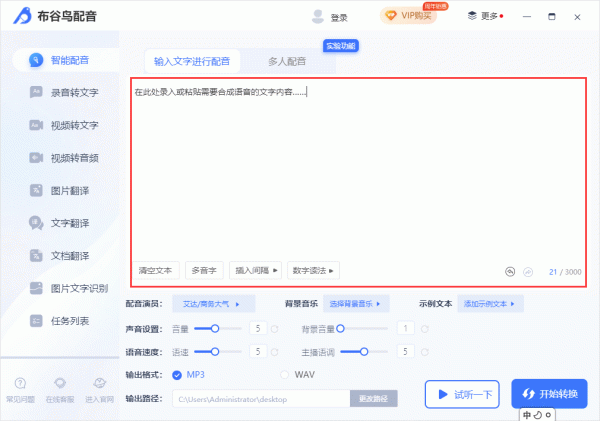Select 视频转文字 in the sidebar
Viewport: 600px width, 421px height.
point(64,125)
